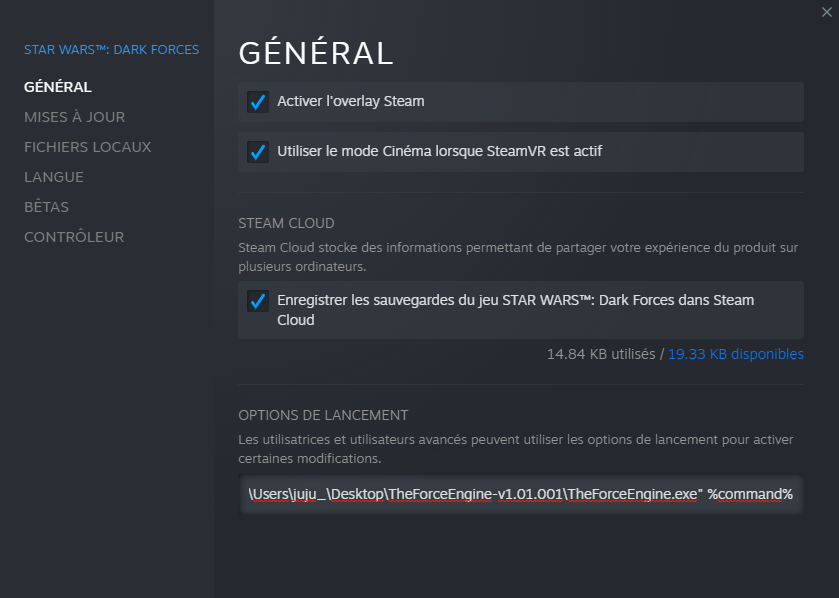This screenshot has height=598, width=839.
Task: Go to the LANGUE settings tab
Action: [54, 177]
